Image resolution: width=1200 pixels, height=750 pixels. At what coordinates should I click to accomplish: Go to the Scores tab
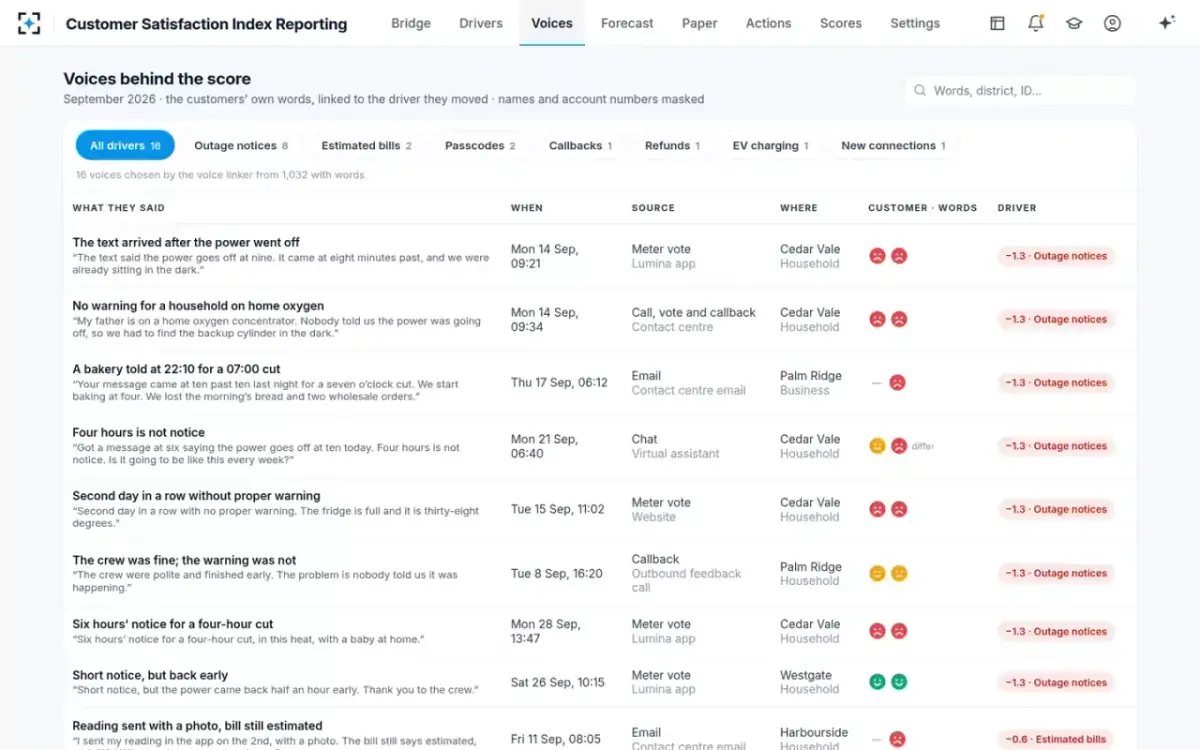pos(841,23)
